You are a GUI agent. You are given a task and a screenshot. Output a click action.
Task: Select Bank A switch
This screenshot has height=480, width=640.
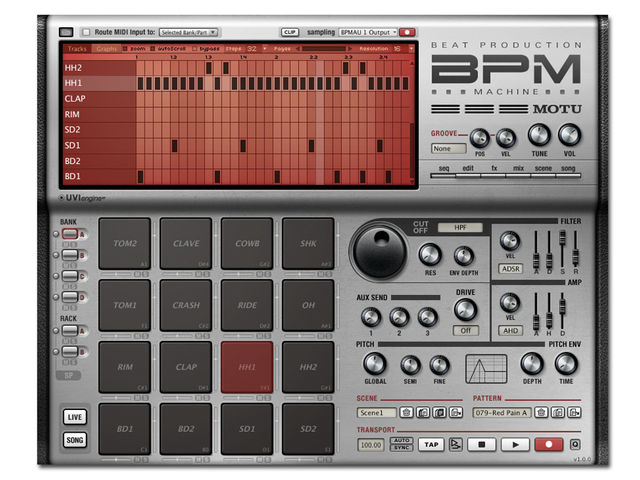point(70,234)
